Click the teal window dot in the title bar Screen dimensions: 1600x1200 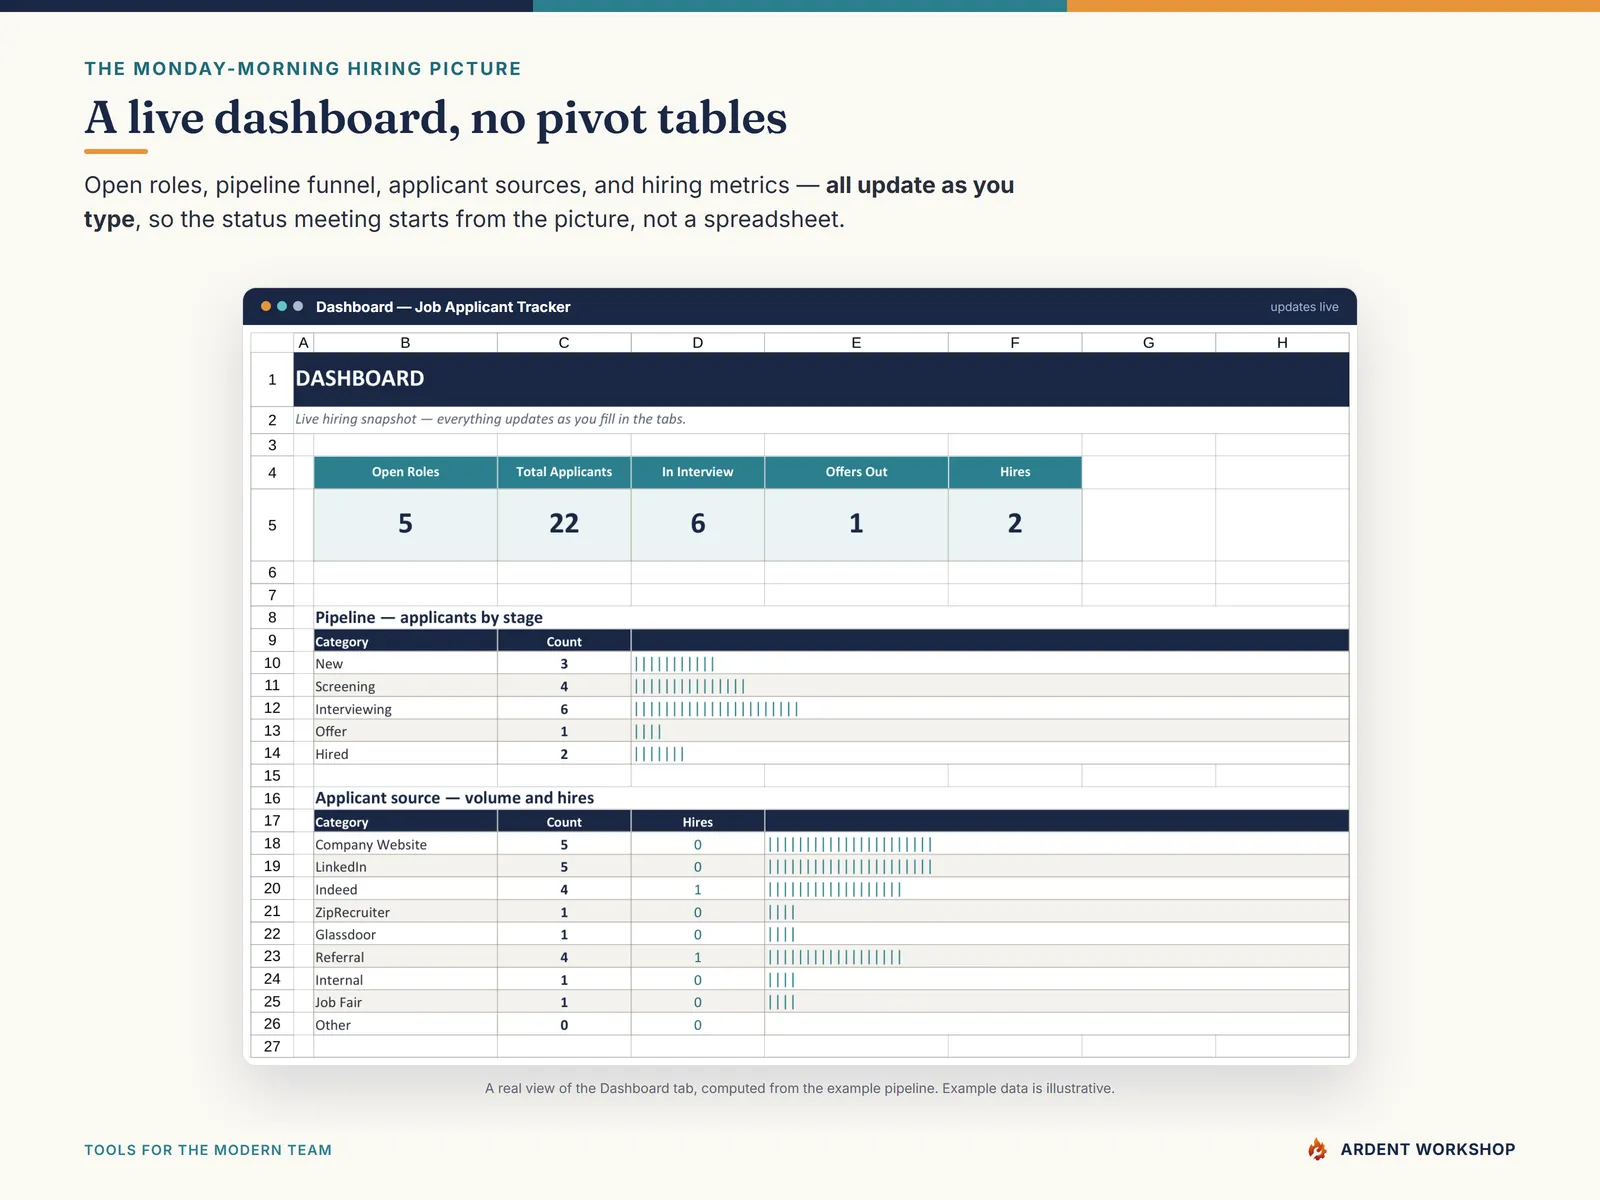(x=282, y=306)
